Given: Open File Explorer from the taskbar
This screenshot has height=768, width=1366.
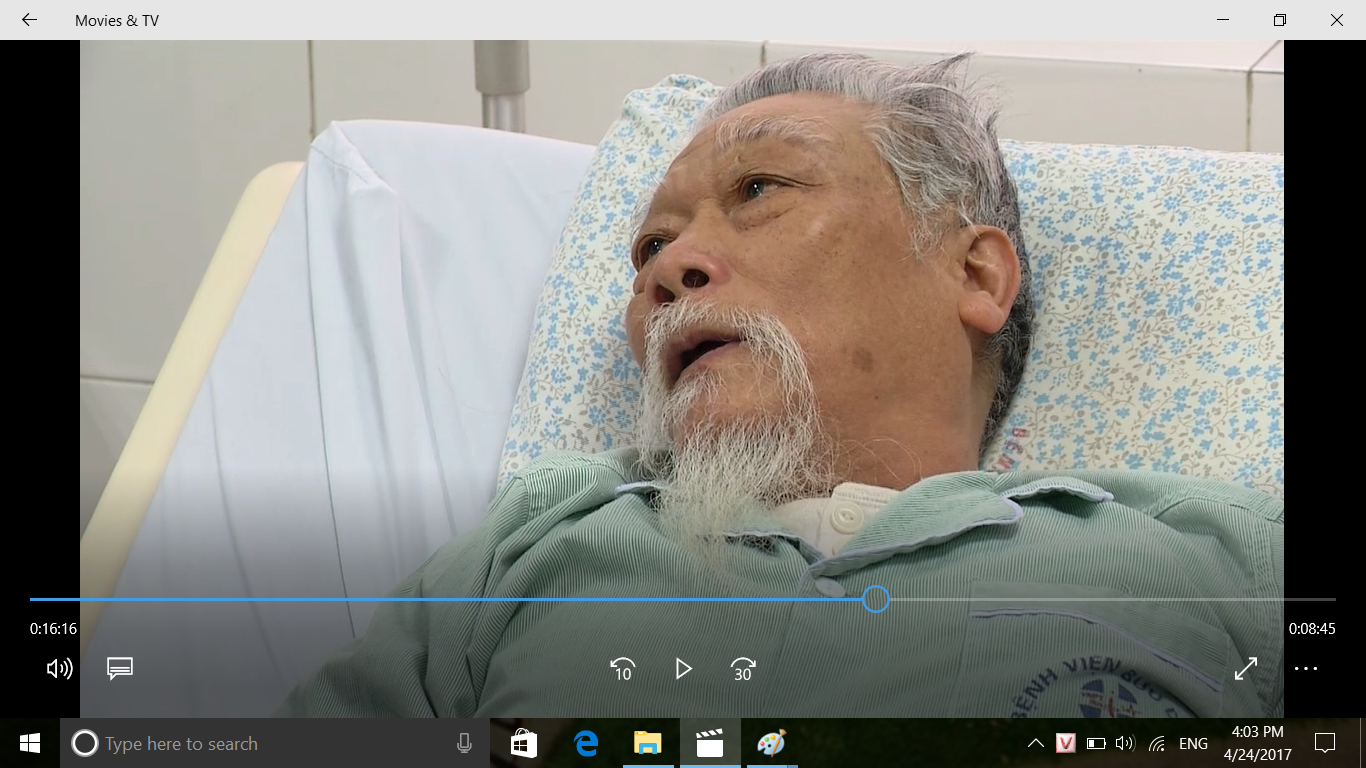Looking at the screenshot, I should [647, 743].
